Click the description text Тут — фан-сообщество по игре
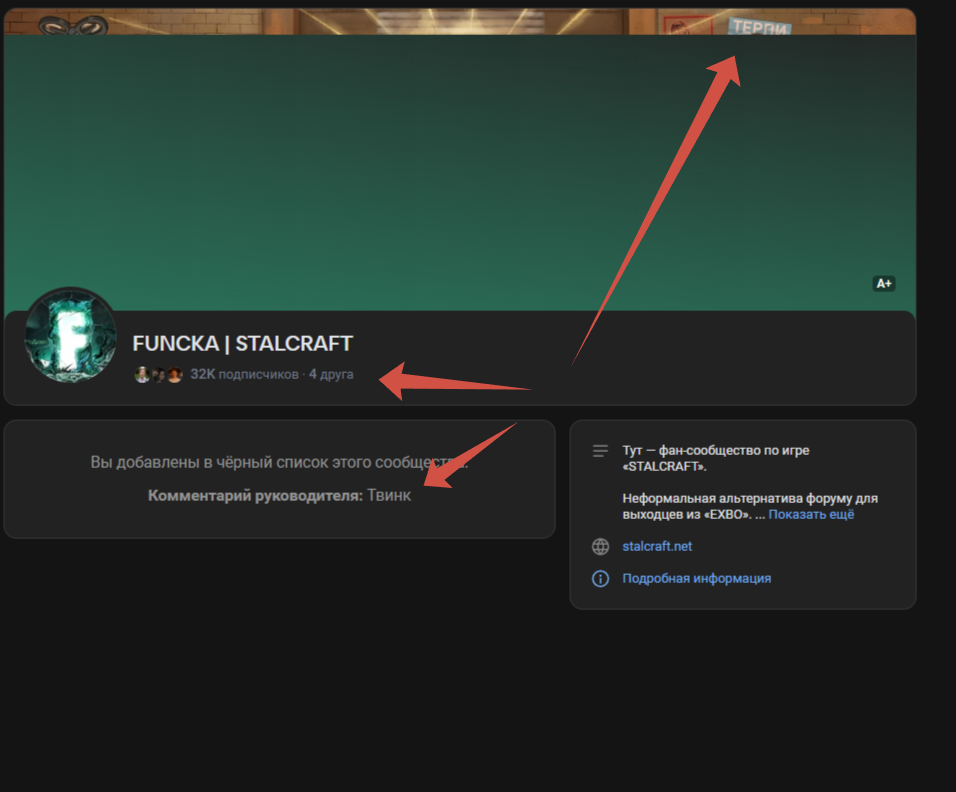This screenshot has height=792, width=956. click(716, 458)
